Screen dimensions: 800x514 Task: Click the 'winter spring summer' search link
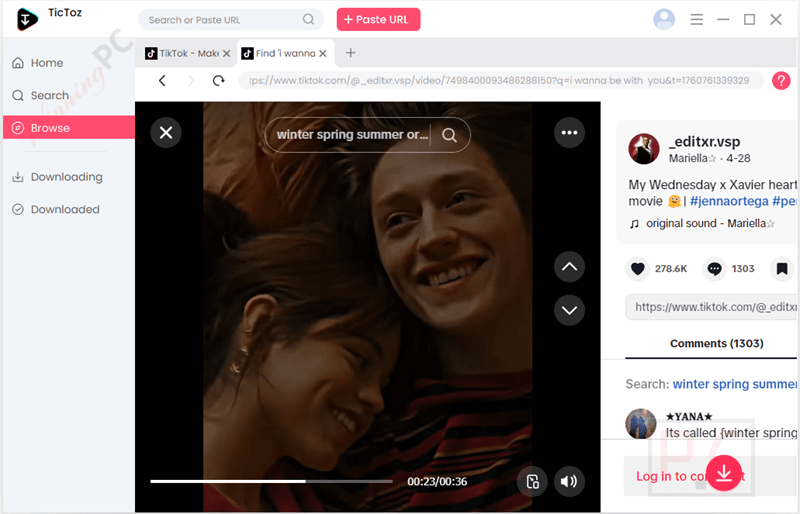click(x=735, y=384)
